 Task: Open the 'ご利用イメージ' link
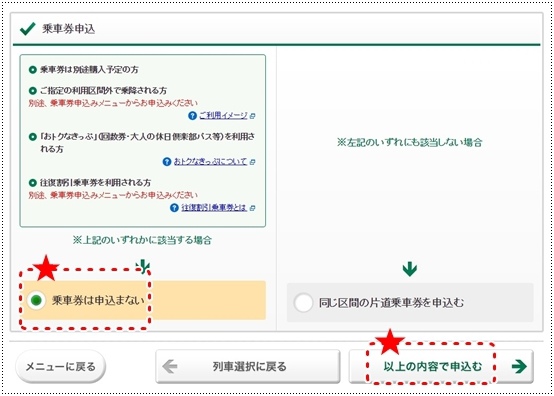[223, 116]
